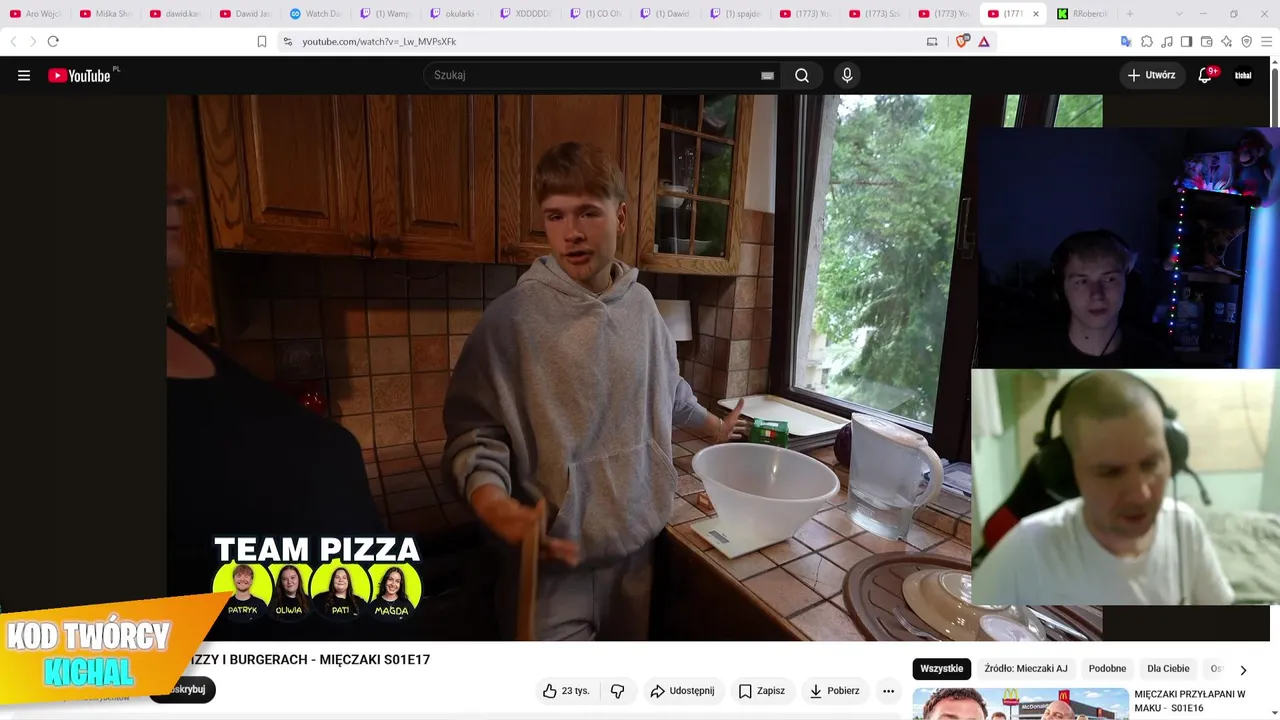Switch to the Watch Da tab

coord(316,14)
